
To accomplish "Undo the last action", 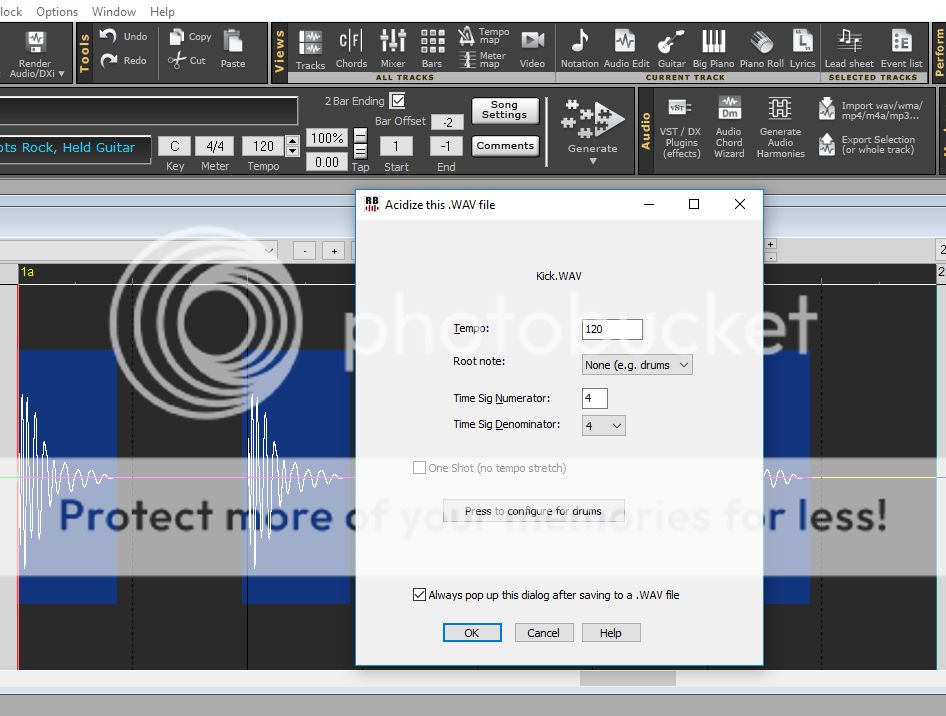I will pyautogui.click(x=123, y=37).
